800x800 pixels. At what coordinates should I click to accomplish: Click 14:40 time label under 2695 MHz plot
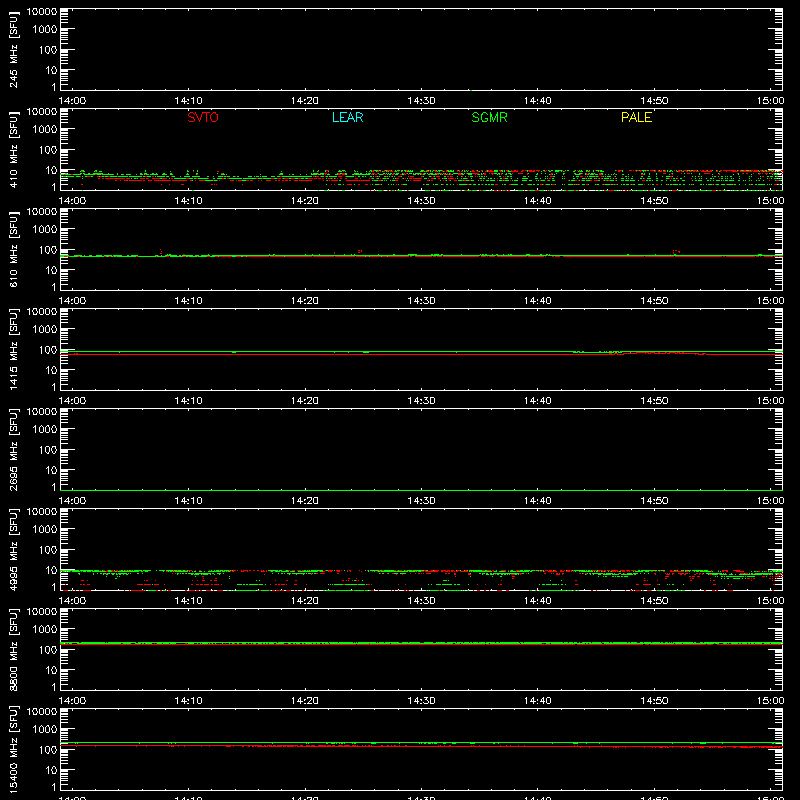click(x=537, y=501)
